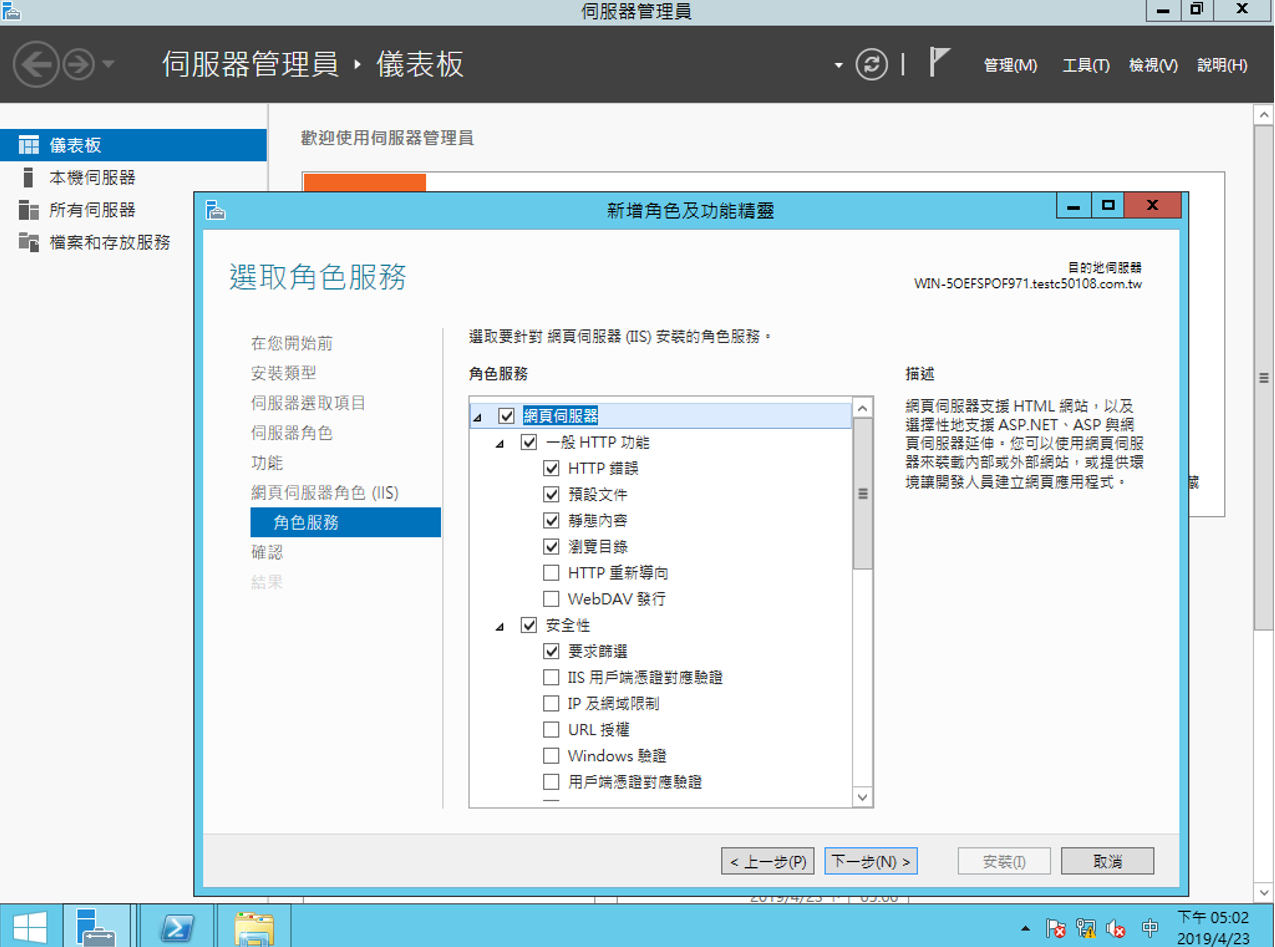Click the forward navigation arrow in Server Manager
1275x947 pixels.
[77, 65]
